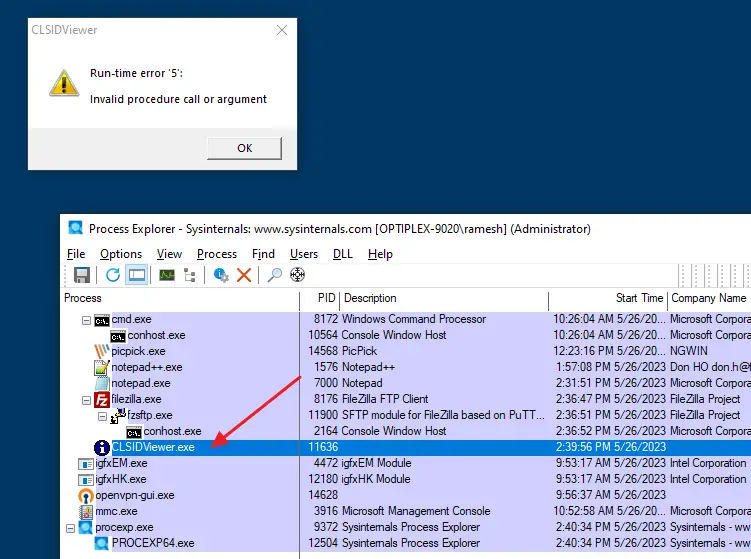751x559 pixels.
Task: Click the 'FileZilla FTP Client' description
Action: (x=385, y=399)
